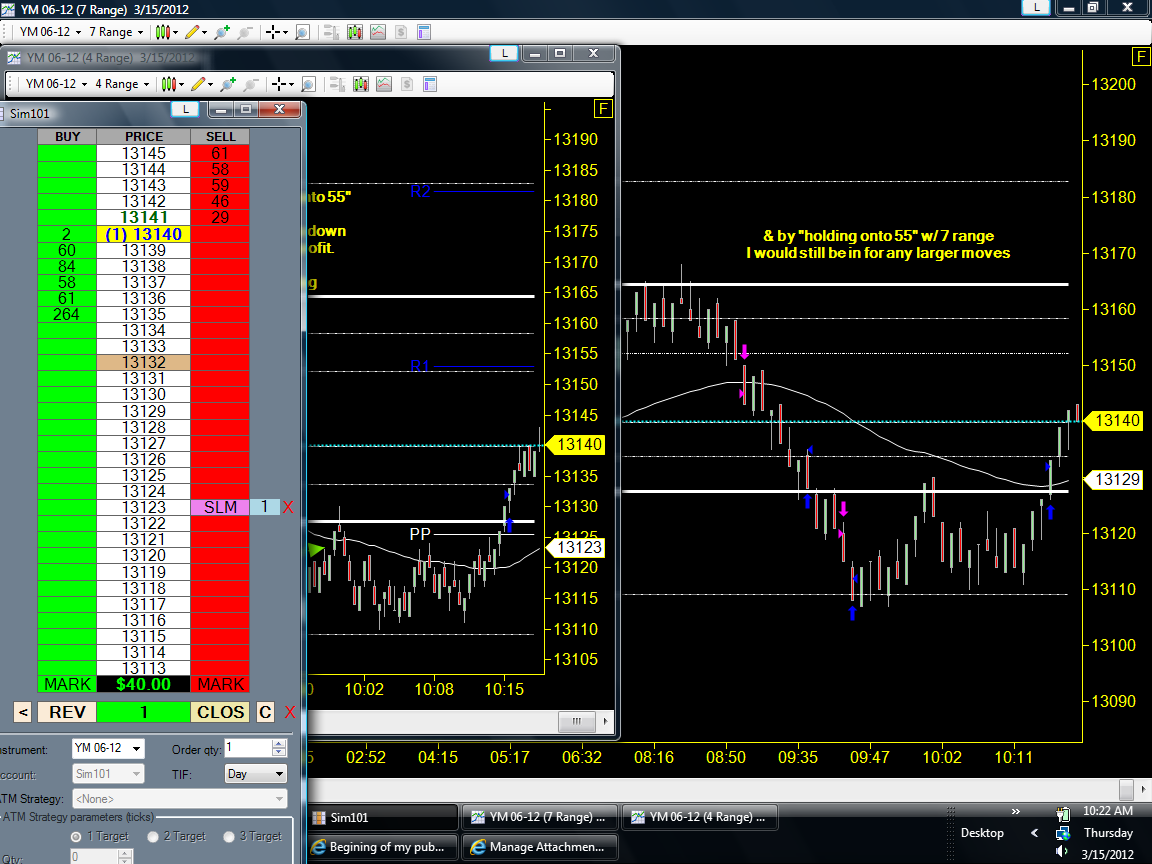Switch to YM 06-12 (4 Range) taskbar tab
1152x864 pixels.
click(x=699, y=817)
